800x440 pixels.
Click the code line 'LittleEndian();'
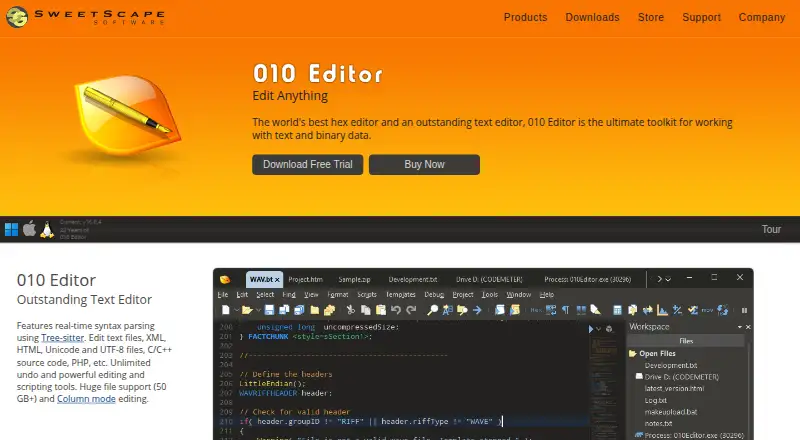point(272,383)
